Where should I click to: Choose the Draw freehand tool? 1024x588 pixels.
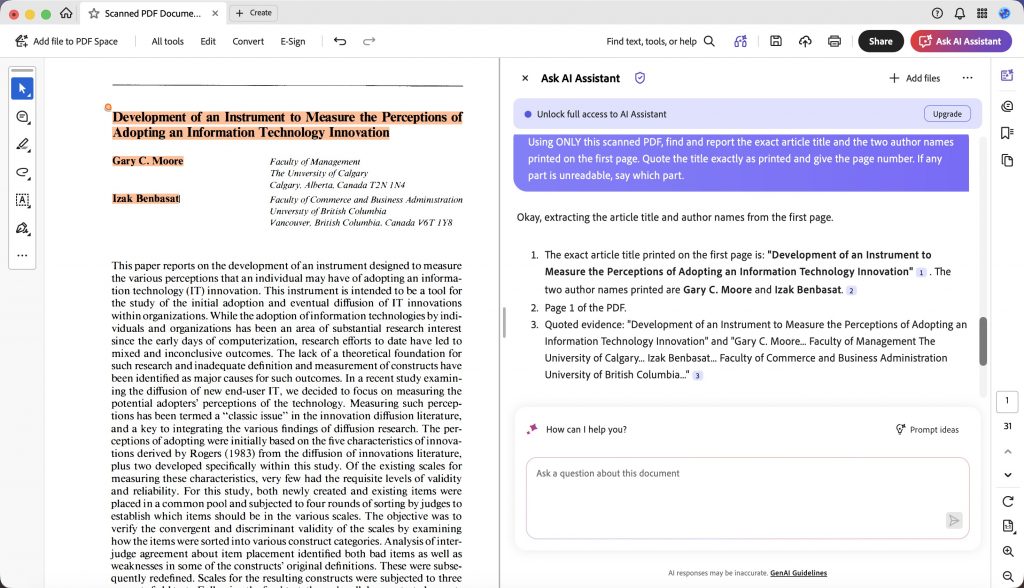22,172
